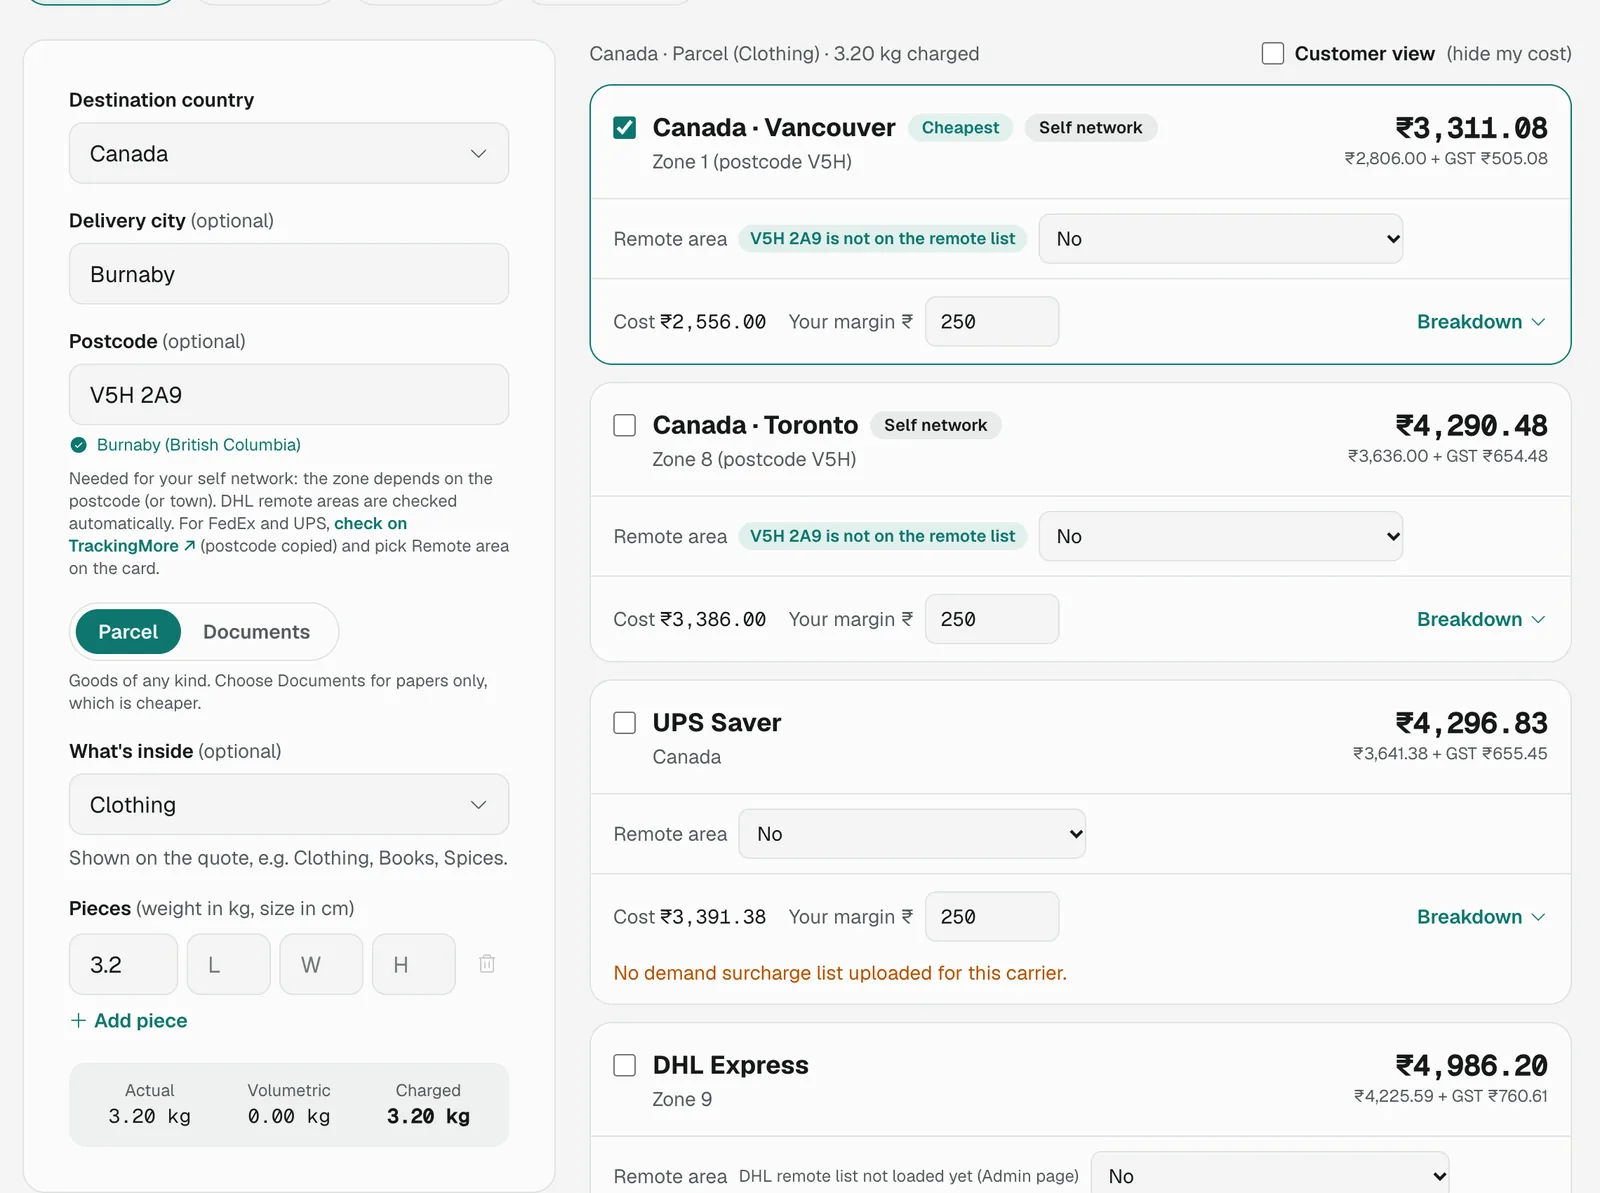Screen dimensions: 1600x1193
Task: Check the DHL Express rate checkbox
Action: (x=625, y=1065)
